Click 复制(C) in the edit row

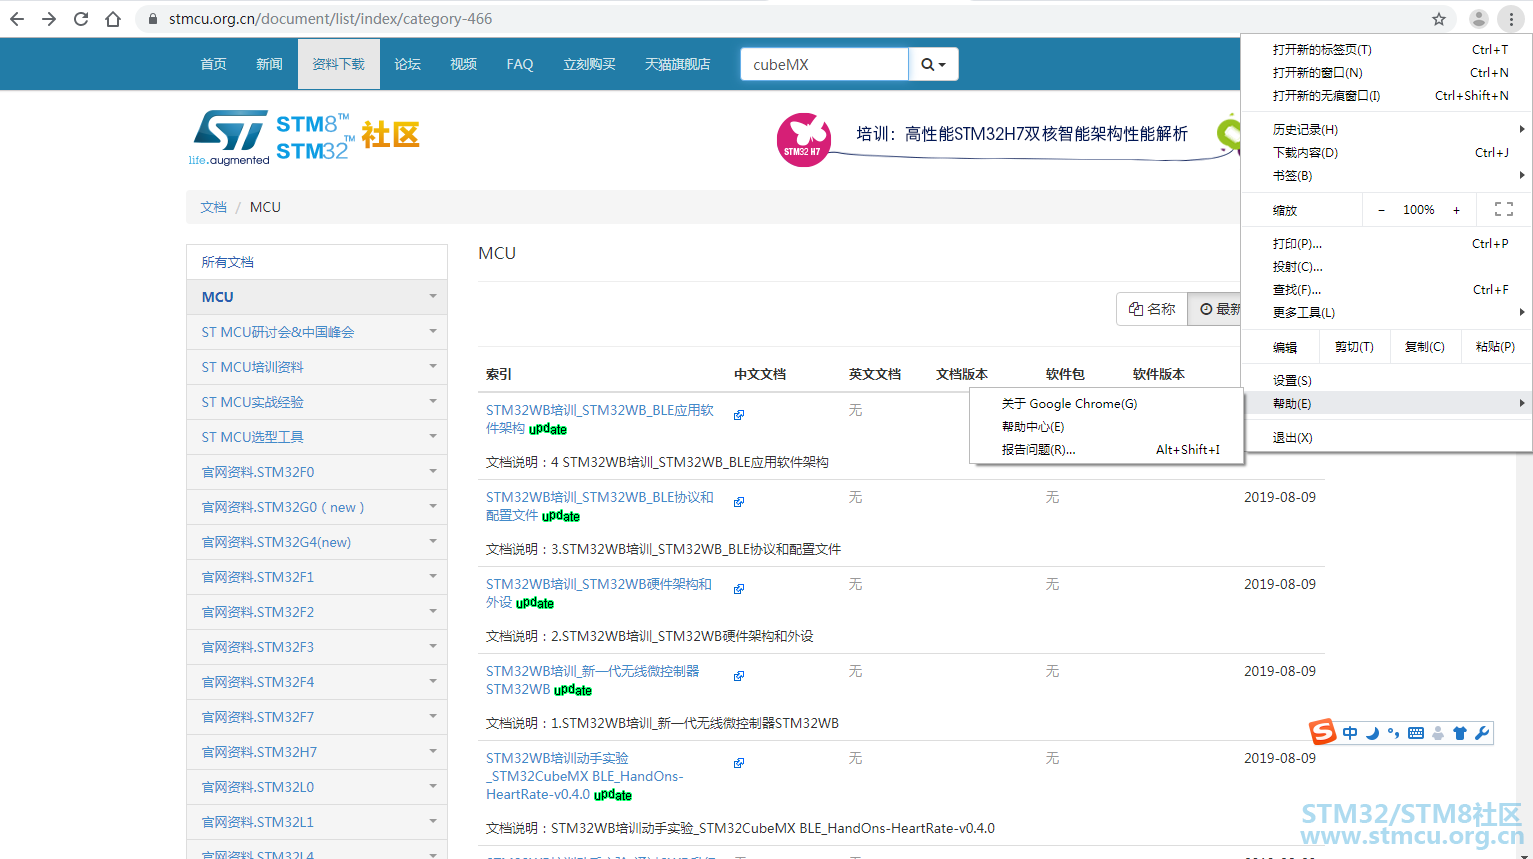pos(1425,347)
